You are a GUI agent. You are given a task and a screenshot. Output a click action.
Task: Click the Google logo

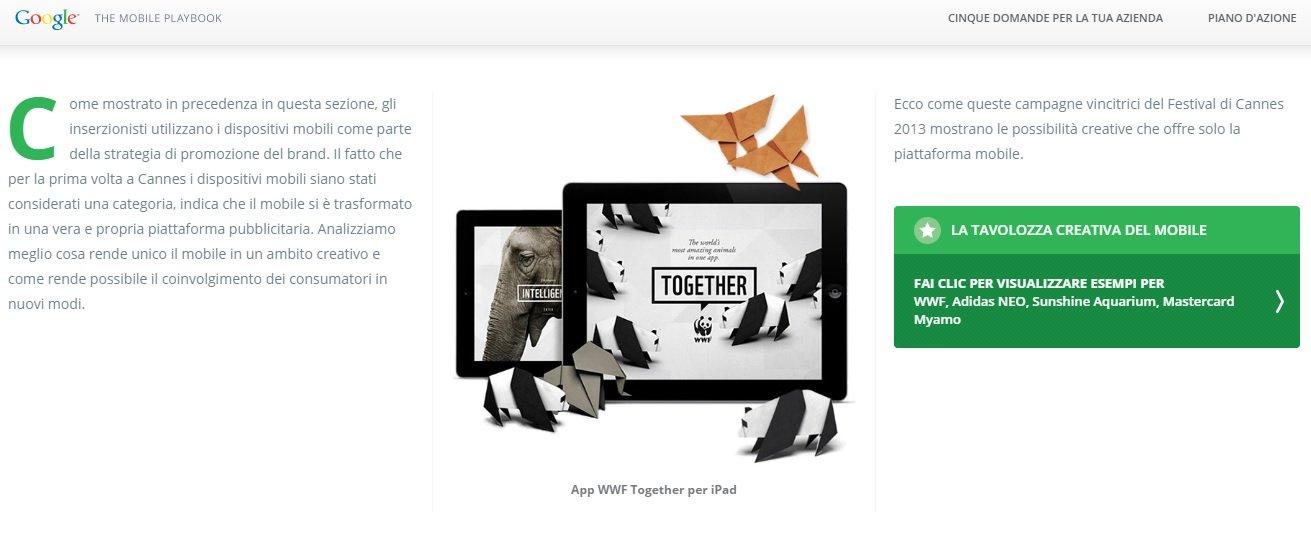[x=46, y=18]
